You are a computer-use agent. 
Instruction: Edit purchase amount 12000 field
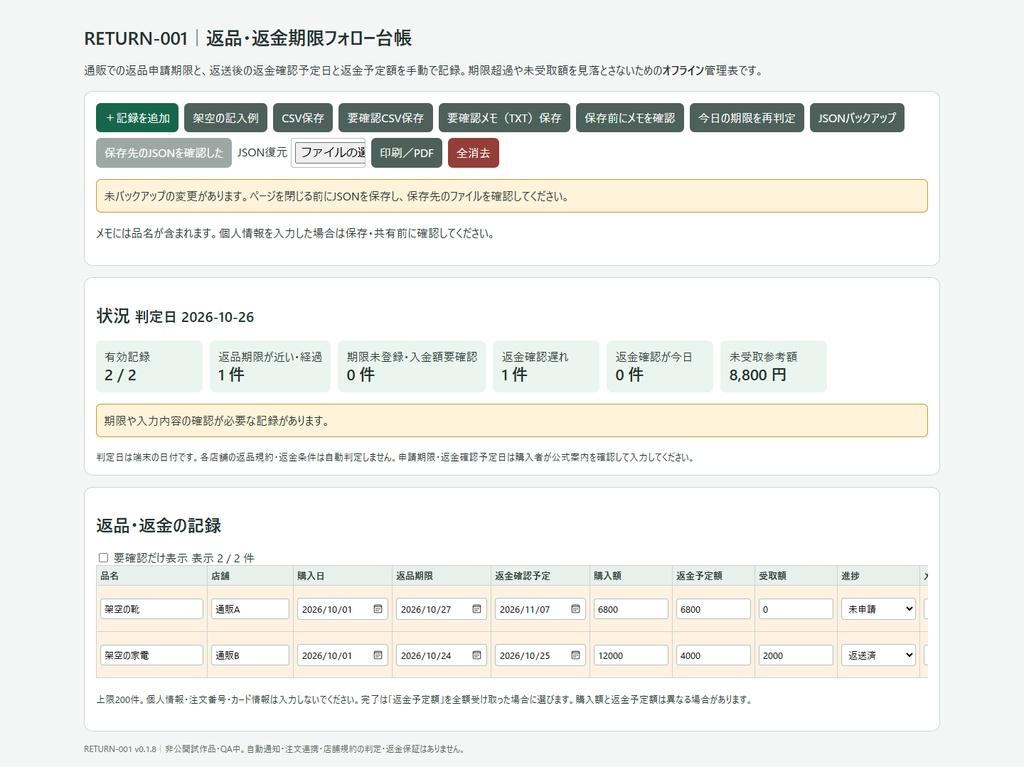click(x=631, y=655)
